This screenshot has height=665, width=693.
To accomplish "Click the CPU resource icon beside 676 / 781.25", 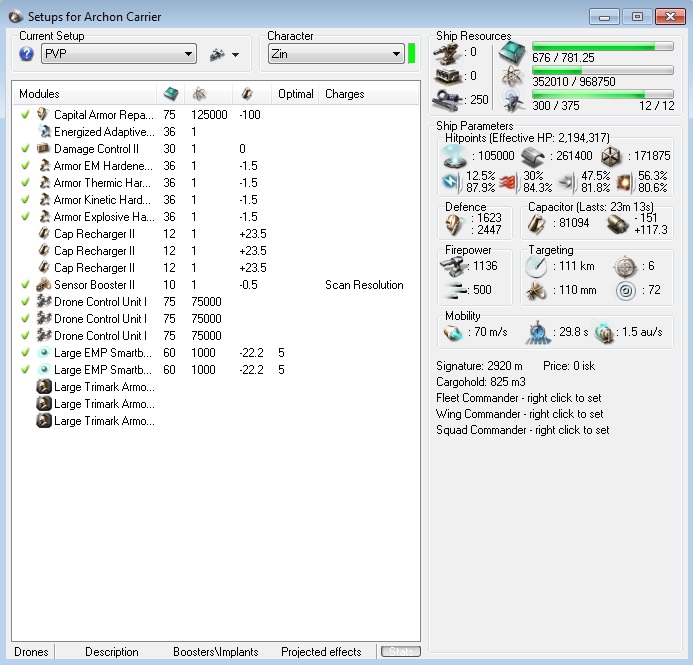I will [512, 53].
